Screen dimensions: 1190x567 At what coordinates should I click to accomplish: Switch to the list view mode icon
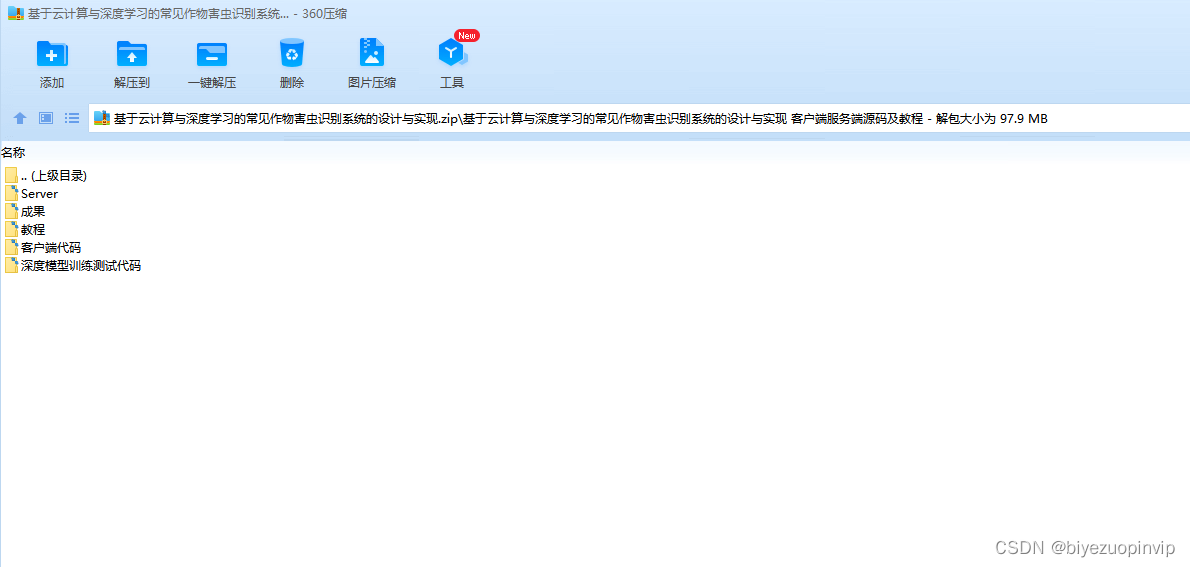(72, 118)
